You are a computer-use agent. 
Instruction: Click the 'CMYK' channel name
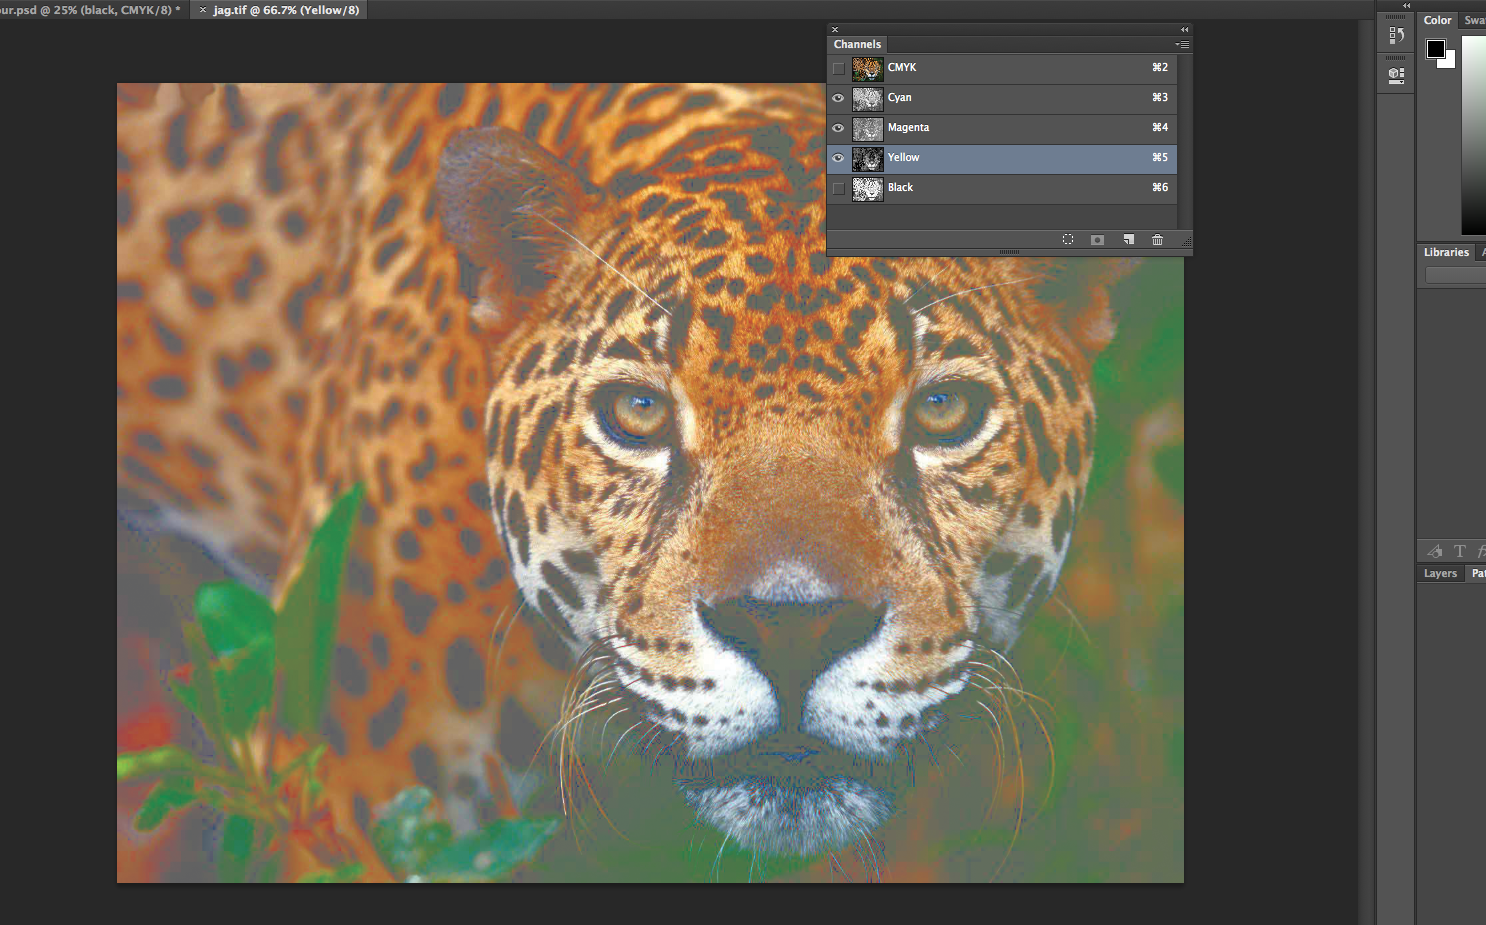point(901,67)
